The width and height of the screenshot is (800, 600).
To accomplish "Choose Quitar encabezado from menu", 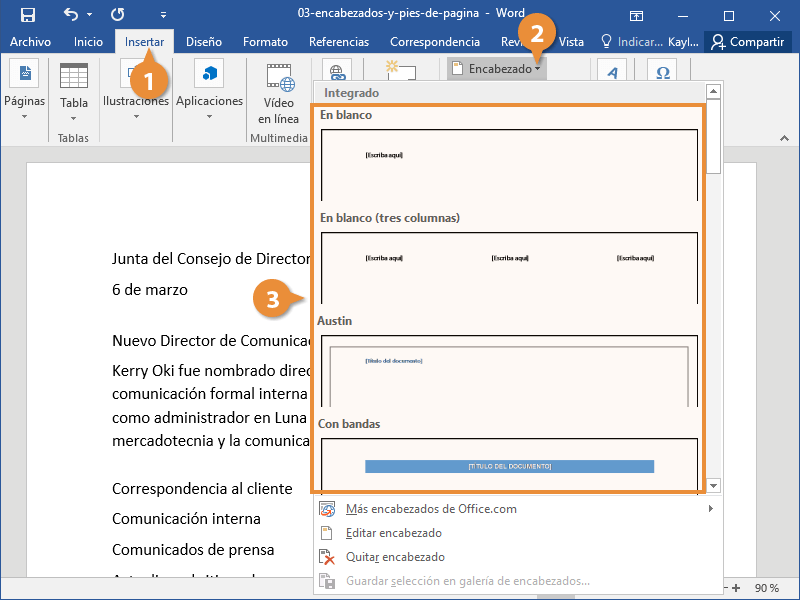I will click(x=395, y=557).
